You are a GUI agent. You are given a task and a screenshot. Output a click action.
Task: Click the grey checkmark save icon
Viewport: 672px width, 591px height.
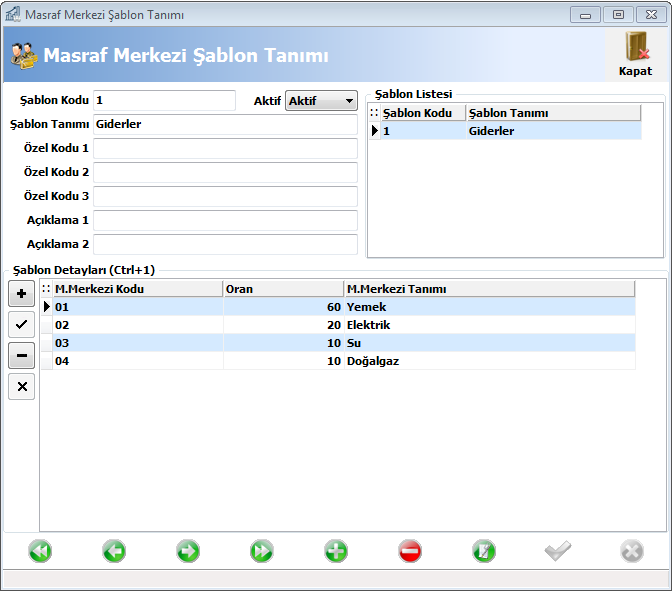pos(558,551)
